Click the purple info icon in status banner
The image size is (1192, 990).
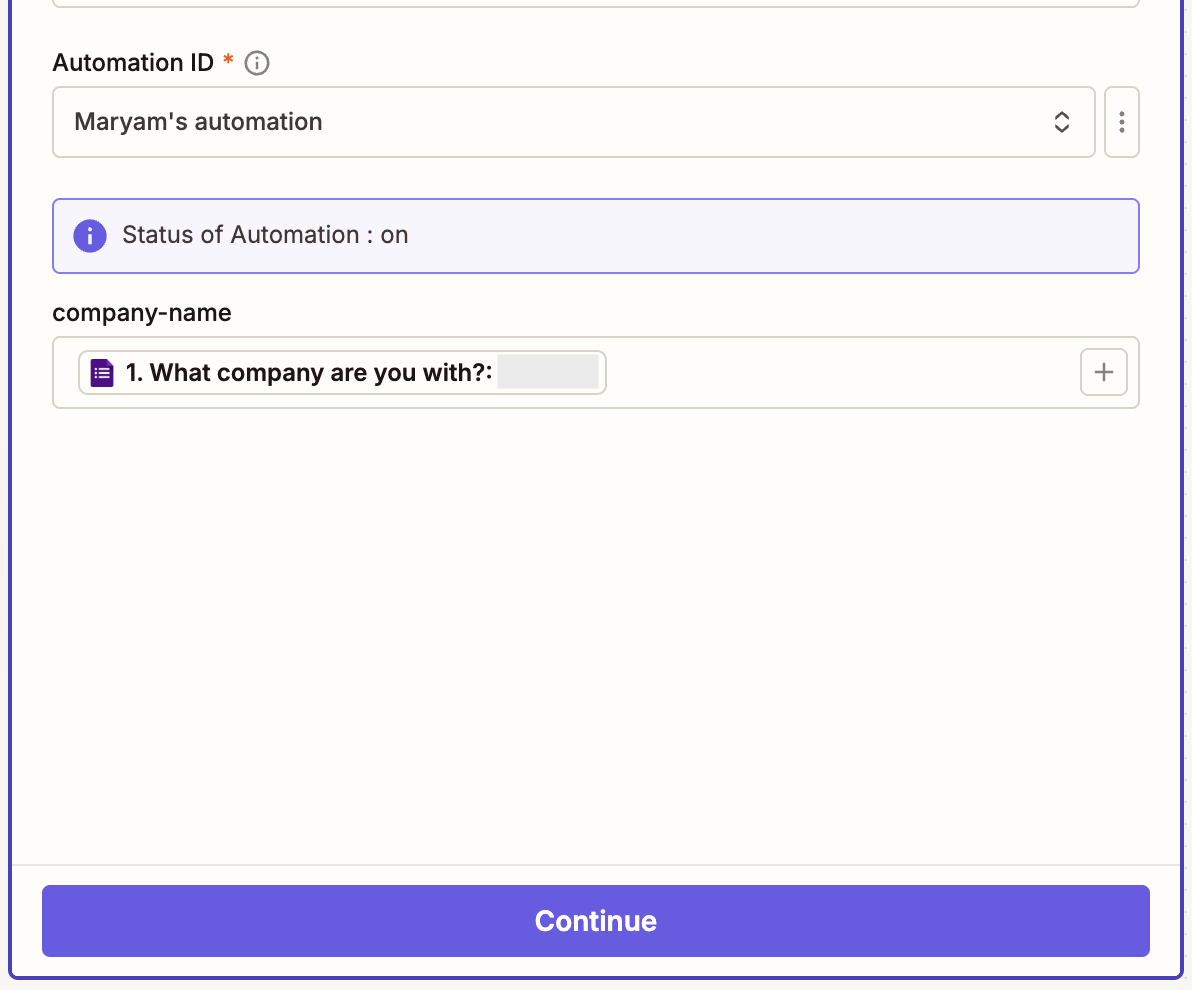coord(90,236)
